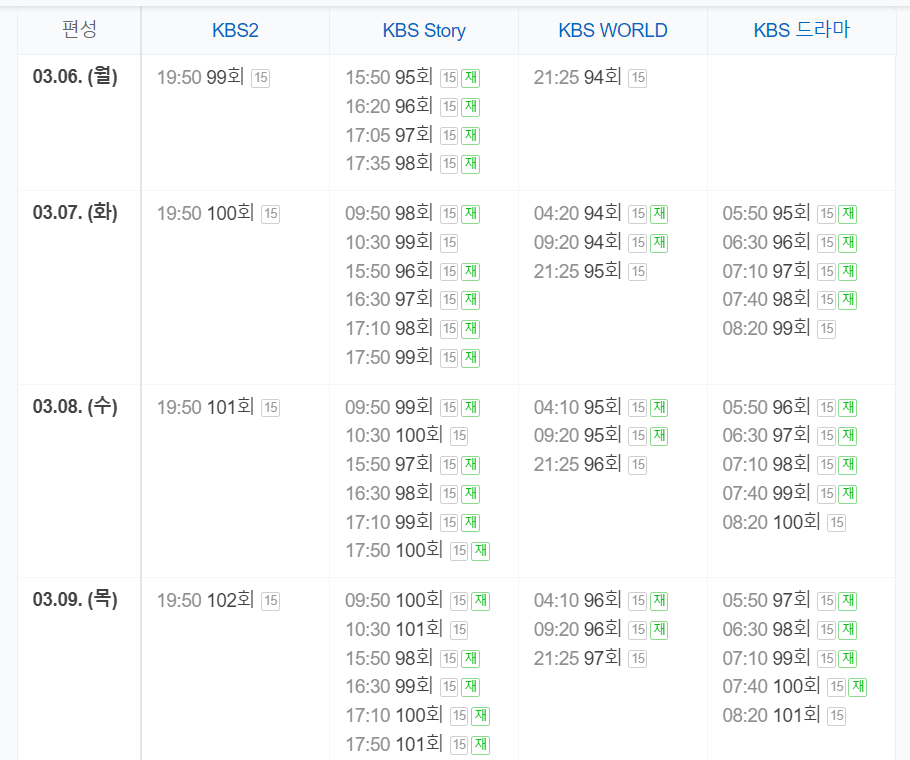Click the 재 rerun badge on 17:50 100회
Viewport: 910px width, 760px height.
coord(481,551)
